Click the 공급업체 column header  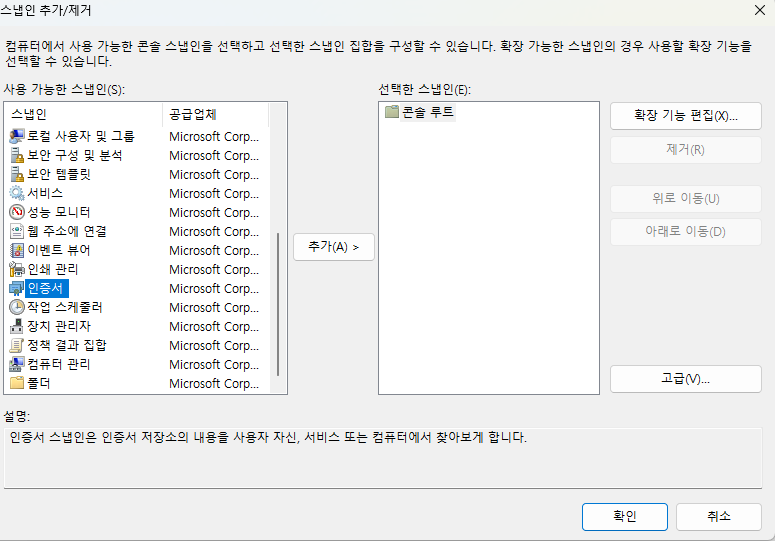[215, 115]
